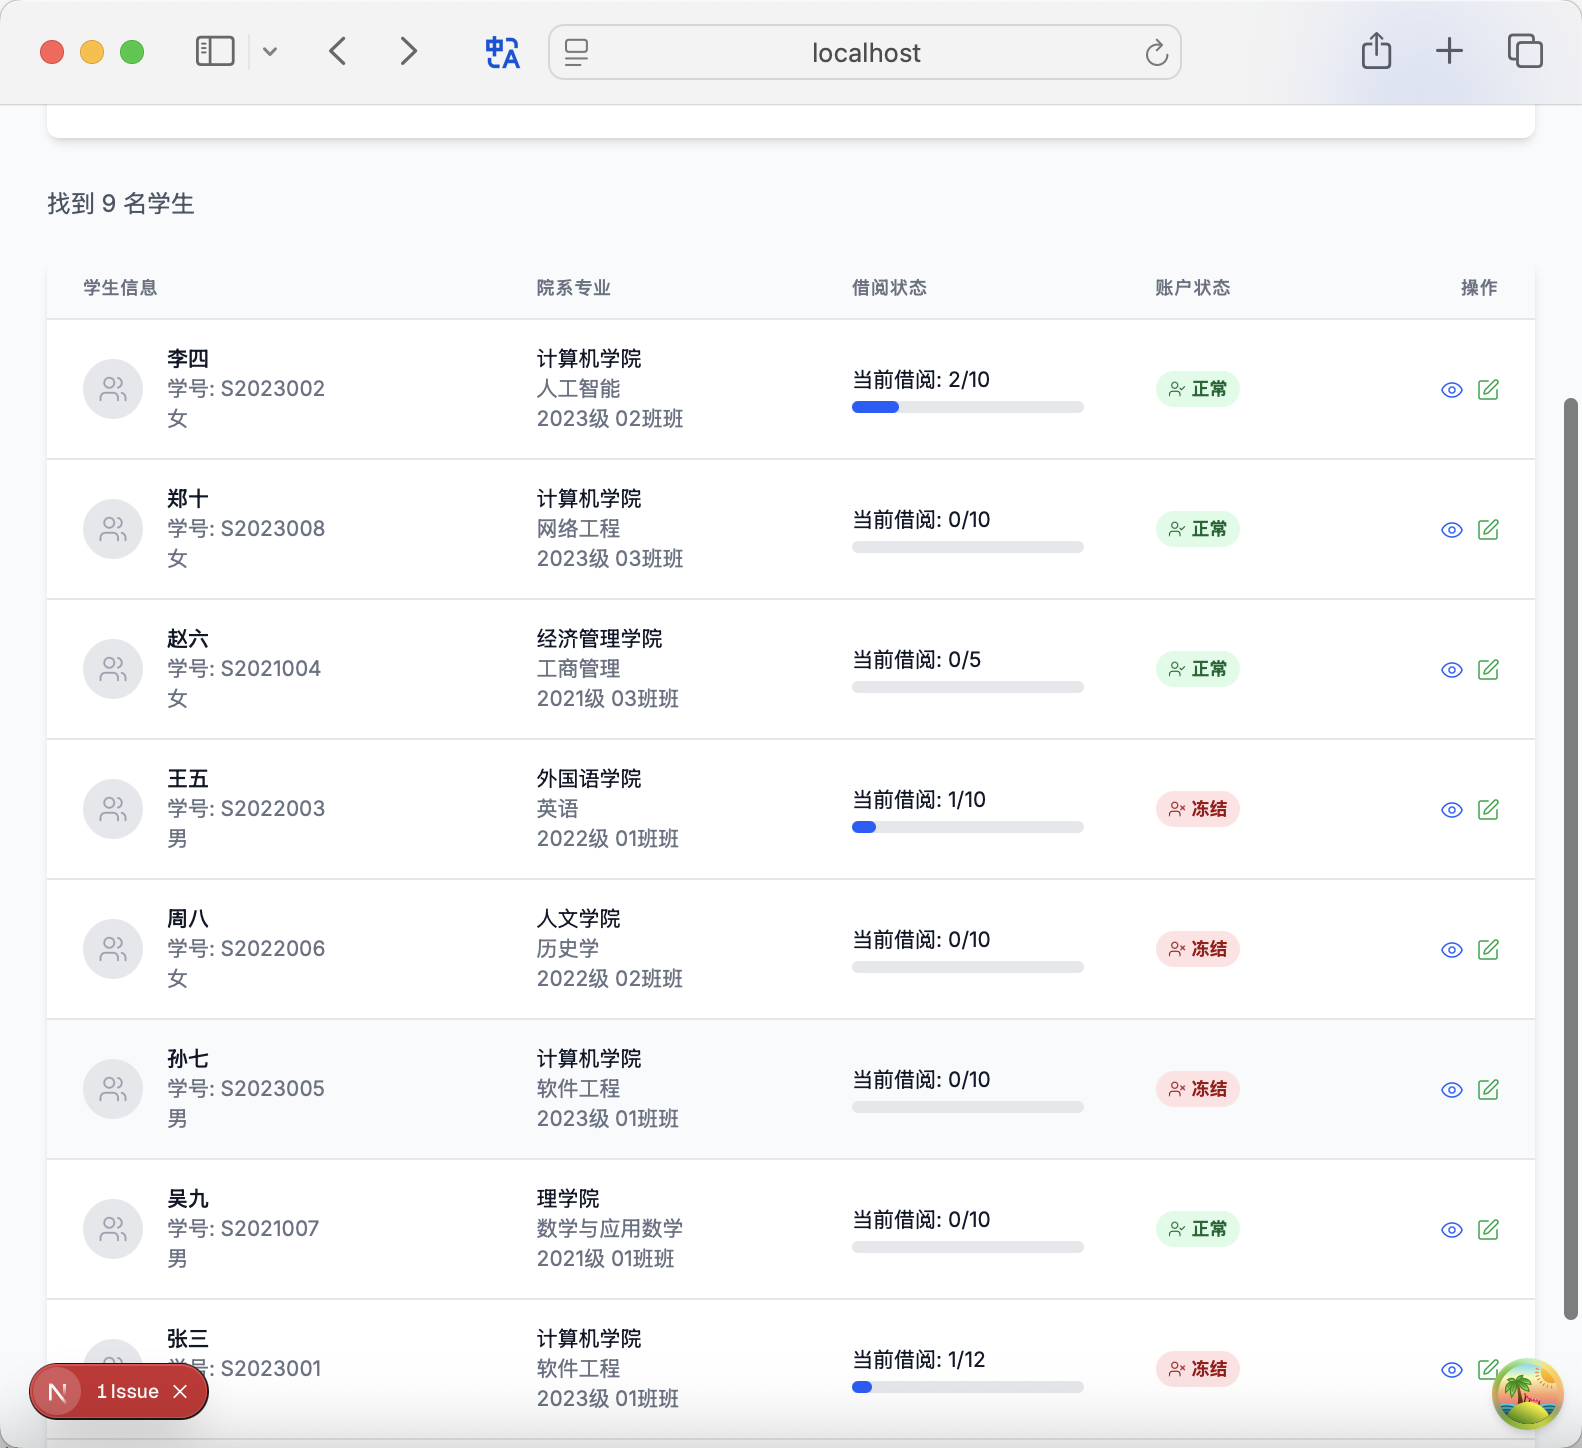View details of student 王五
Image resolution: width=1582 pixels, height=1448 pixels.
1451,810
